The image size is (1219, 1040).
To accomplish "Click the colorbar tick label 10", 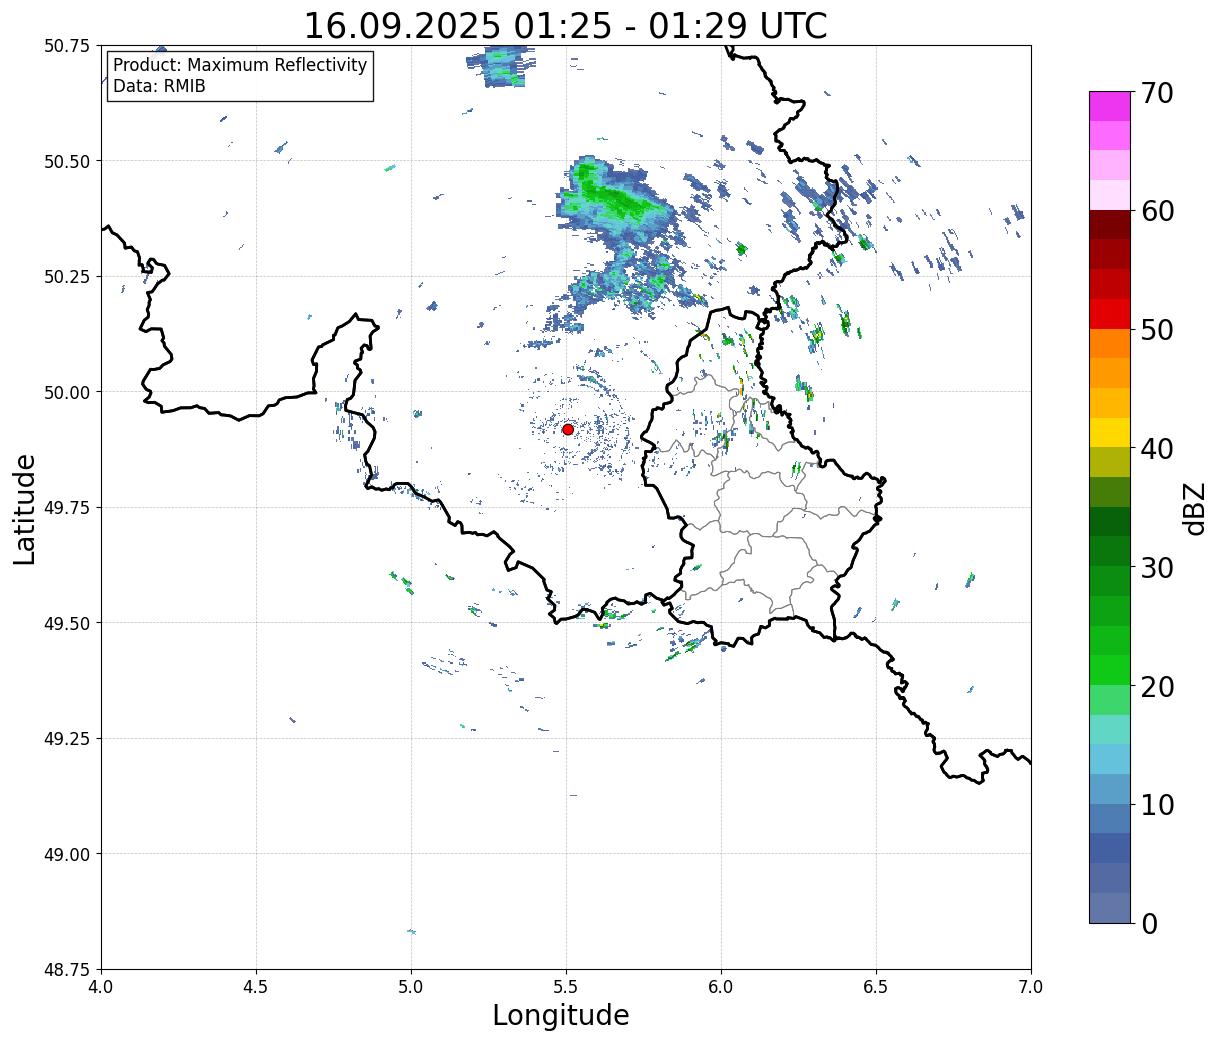I will pos(1156,805).
